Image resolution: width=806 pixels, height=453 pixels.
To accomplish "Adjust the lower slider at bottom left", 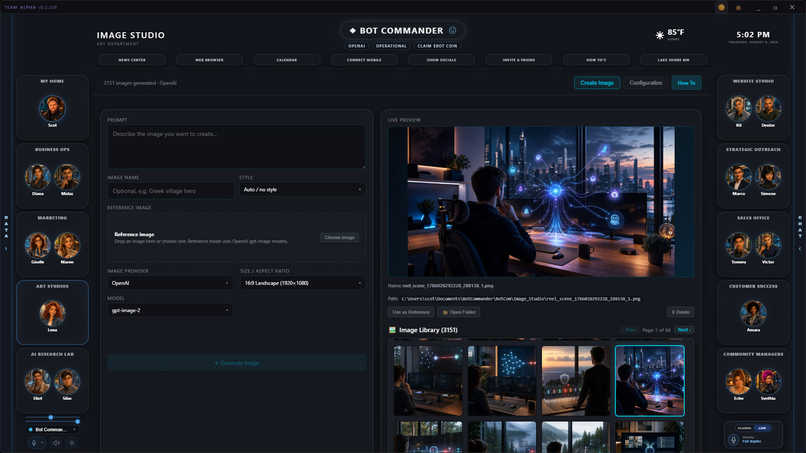I will tap(52, 422).
